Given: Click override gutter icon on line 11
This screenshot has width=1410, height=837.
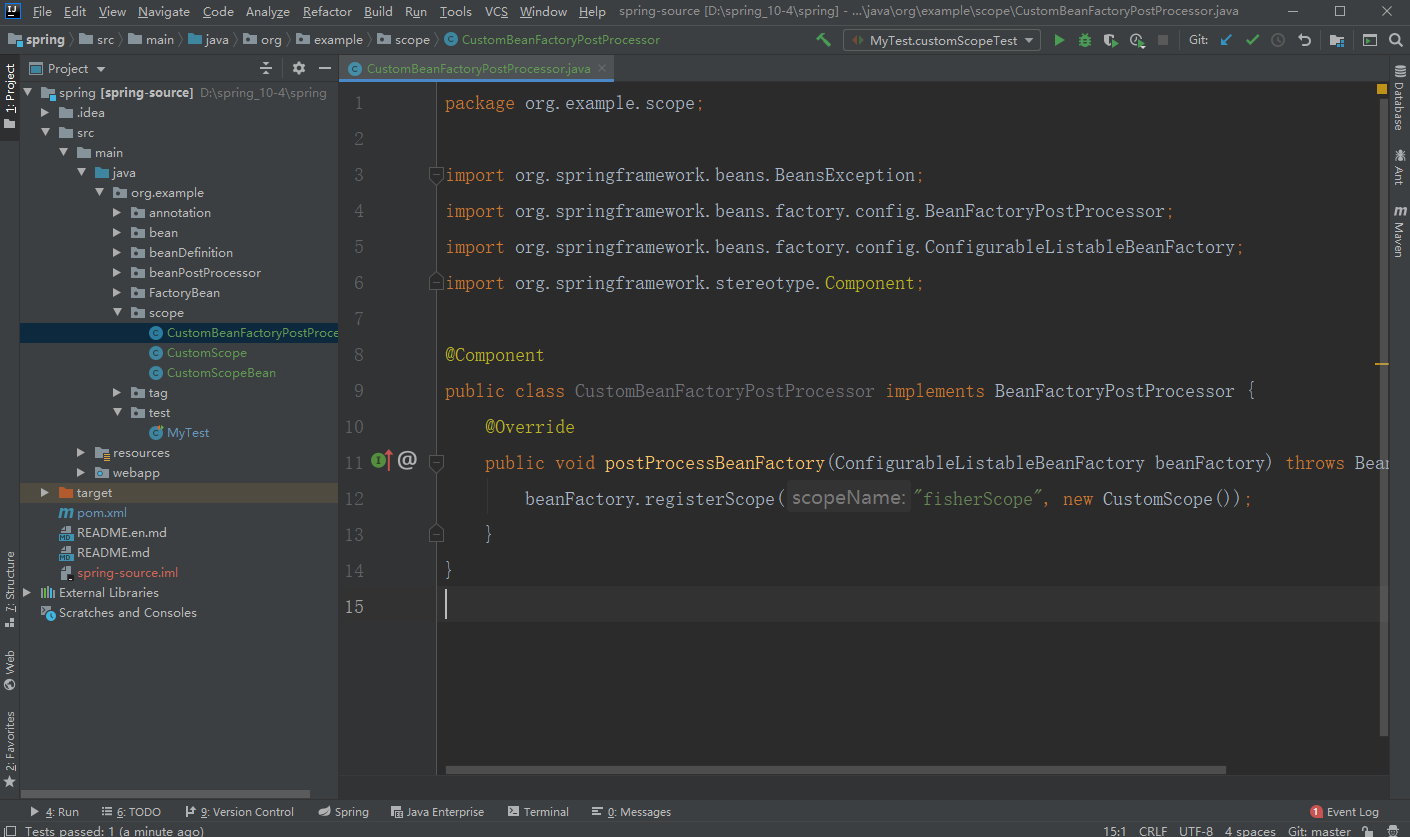Looking at the screenshot, I should pyautogui.click(x=382, y=461).
